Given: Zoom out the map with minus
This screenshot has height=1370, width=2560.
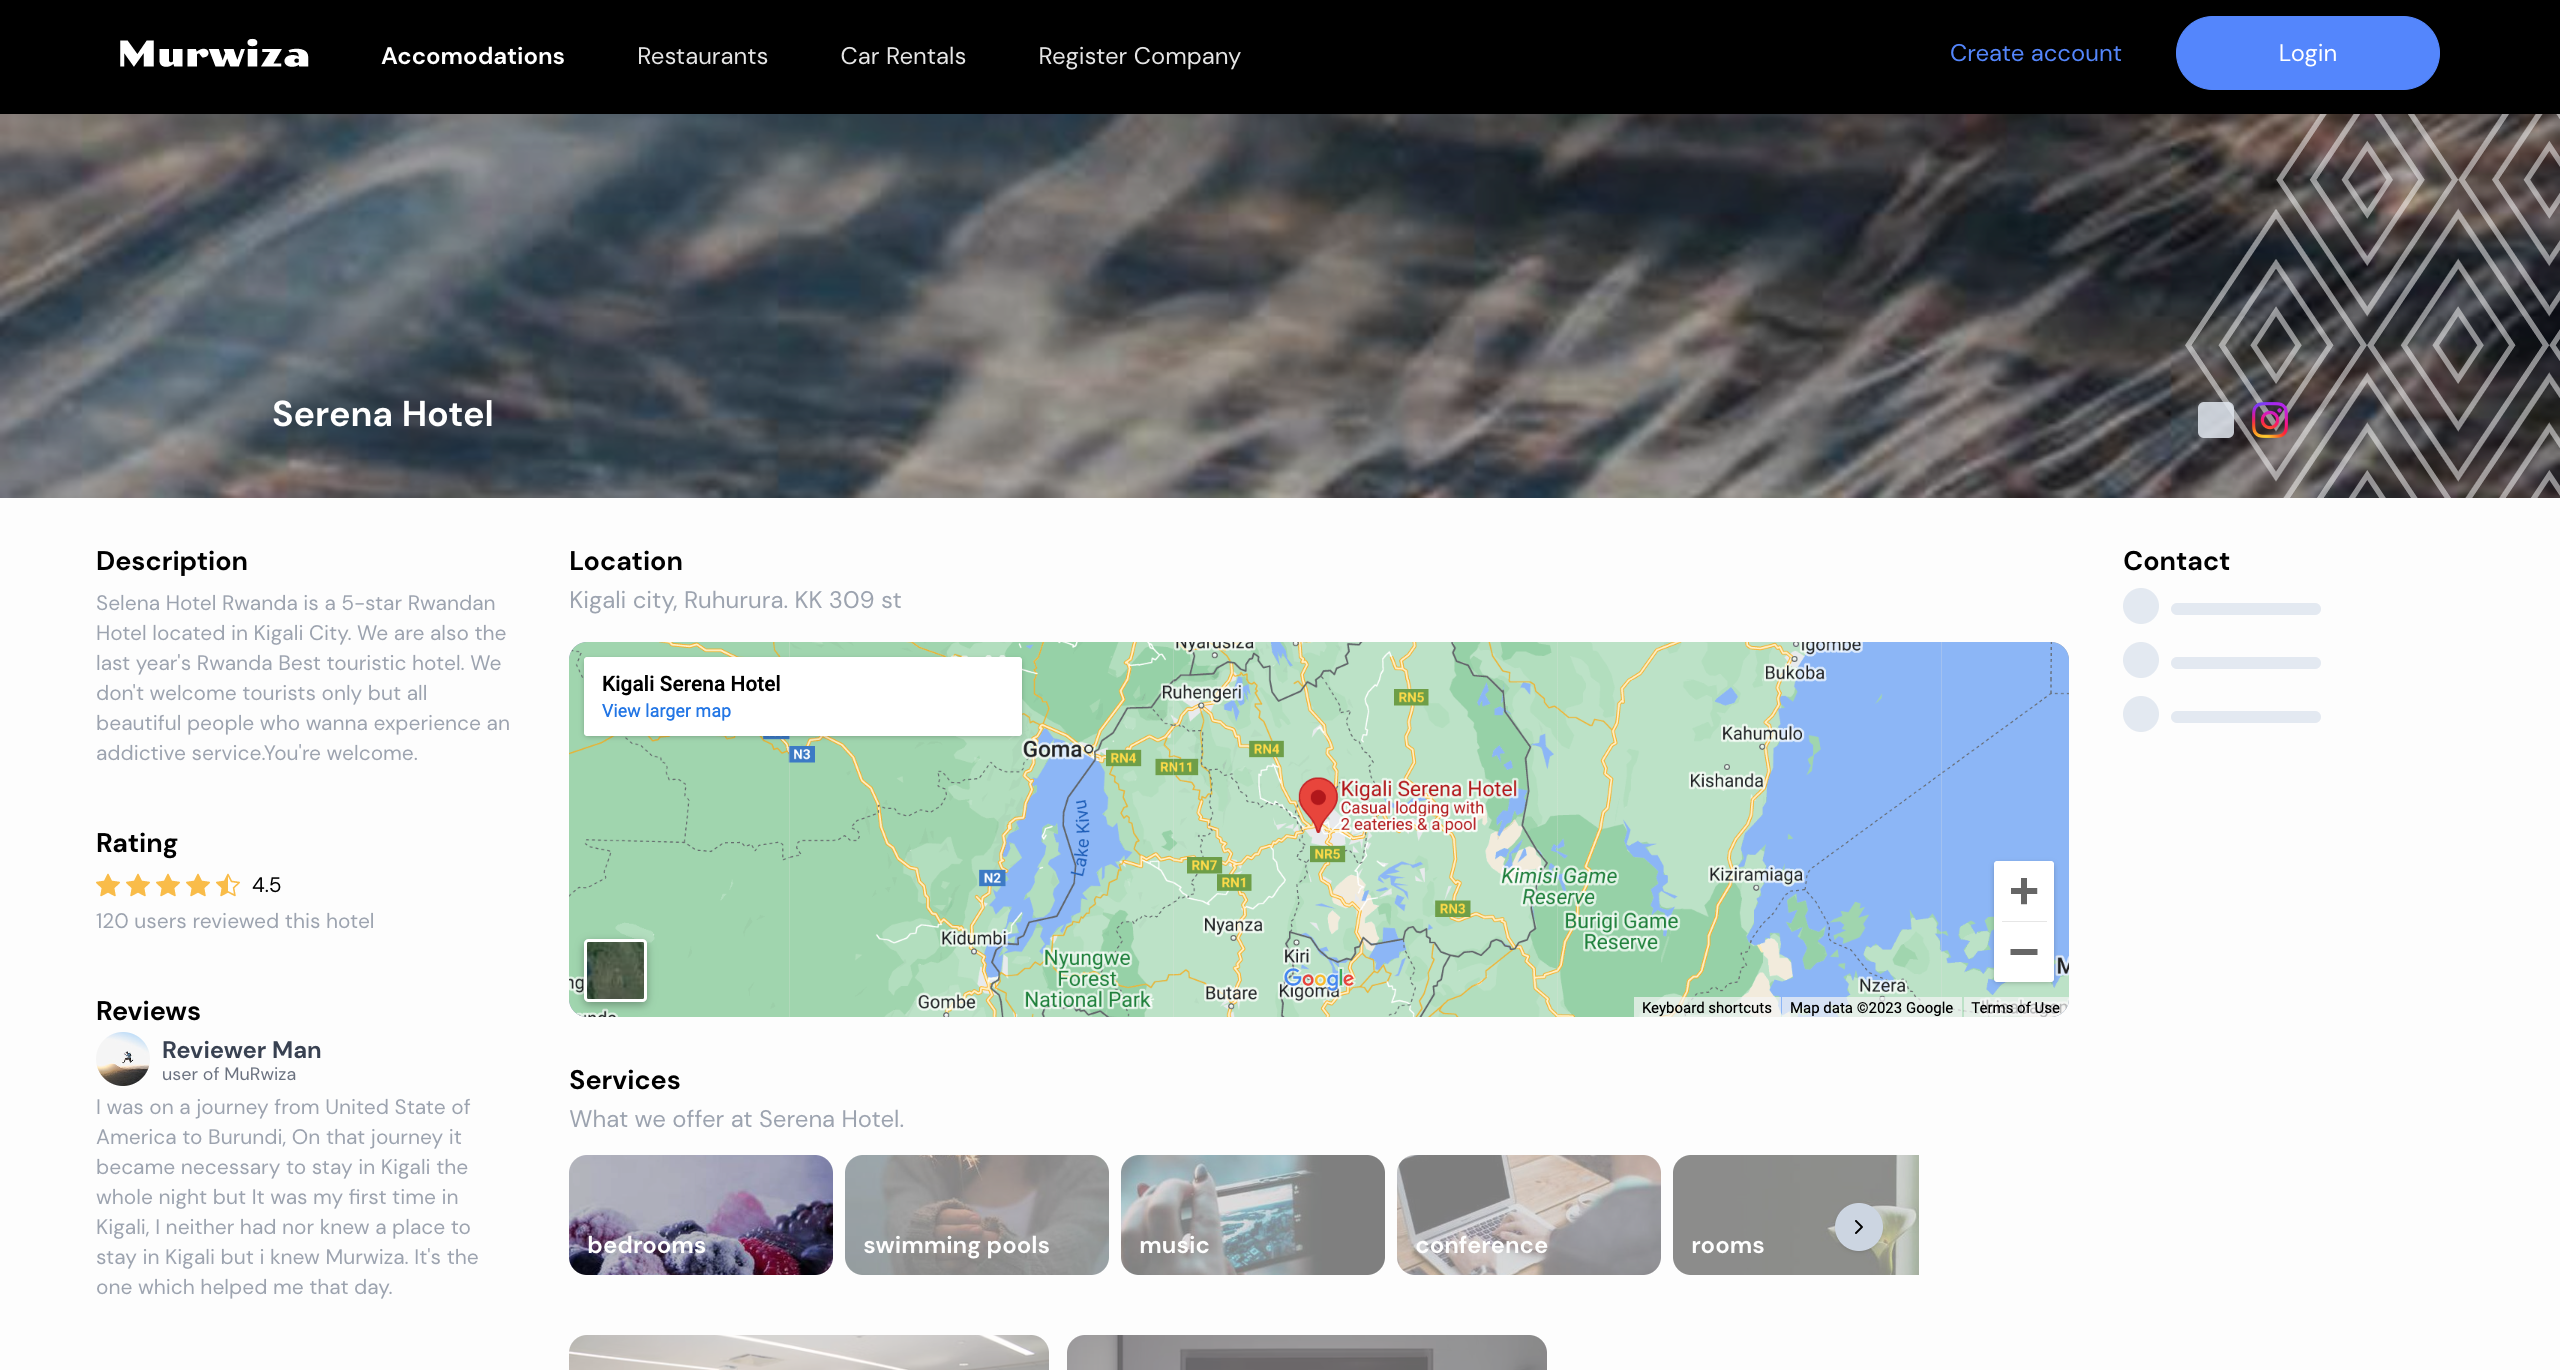Looking at the screenshot, I should (x=2024, y=952).
